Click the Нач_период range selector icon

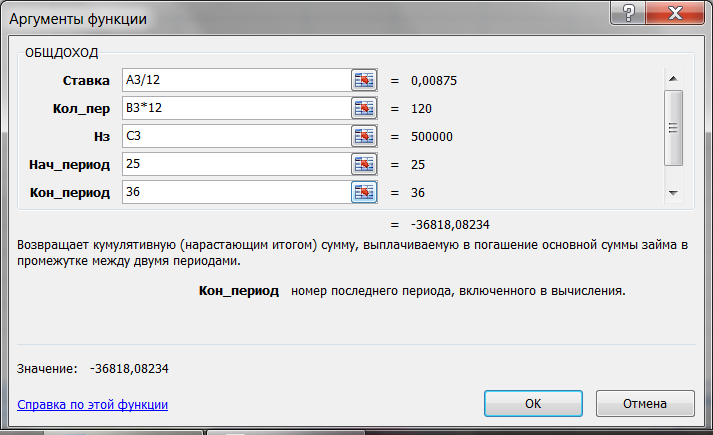point(364,165)
